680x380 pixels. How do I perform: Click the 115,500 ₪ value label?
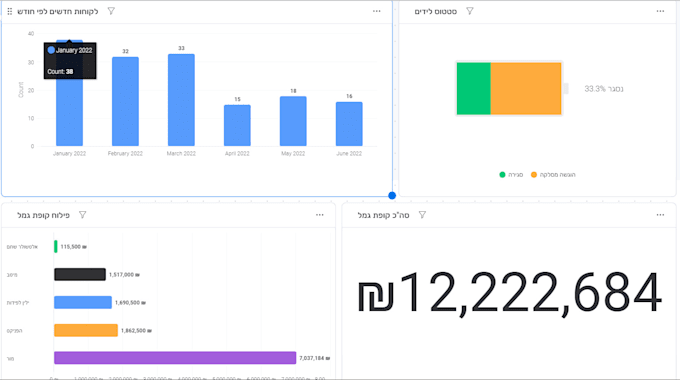[74, 247]
